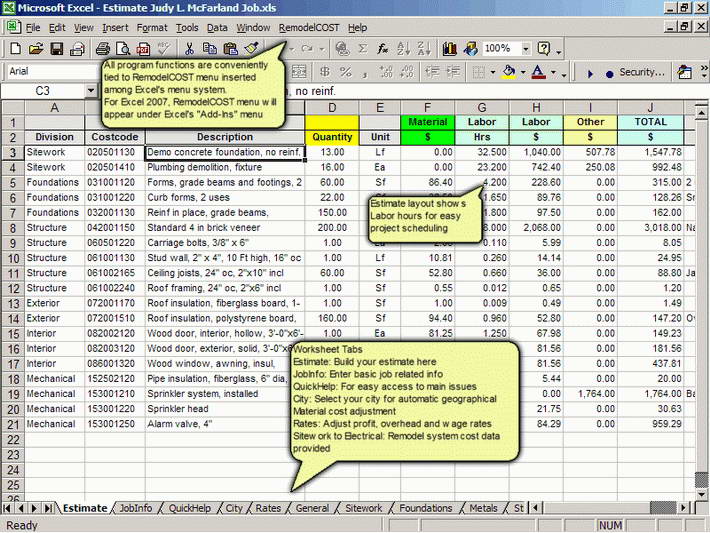The height and width of the screenshot is (533, 710).
Task: Click the vertical scrollbar up arrow
Action: (x=701, y=111)
